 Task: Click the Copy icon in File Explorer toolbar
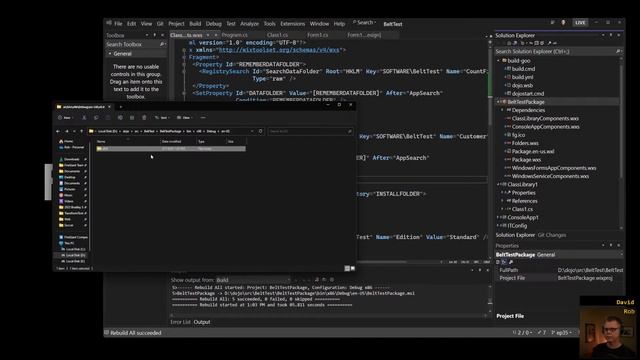click(96, 118)
